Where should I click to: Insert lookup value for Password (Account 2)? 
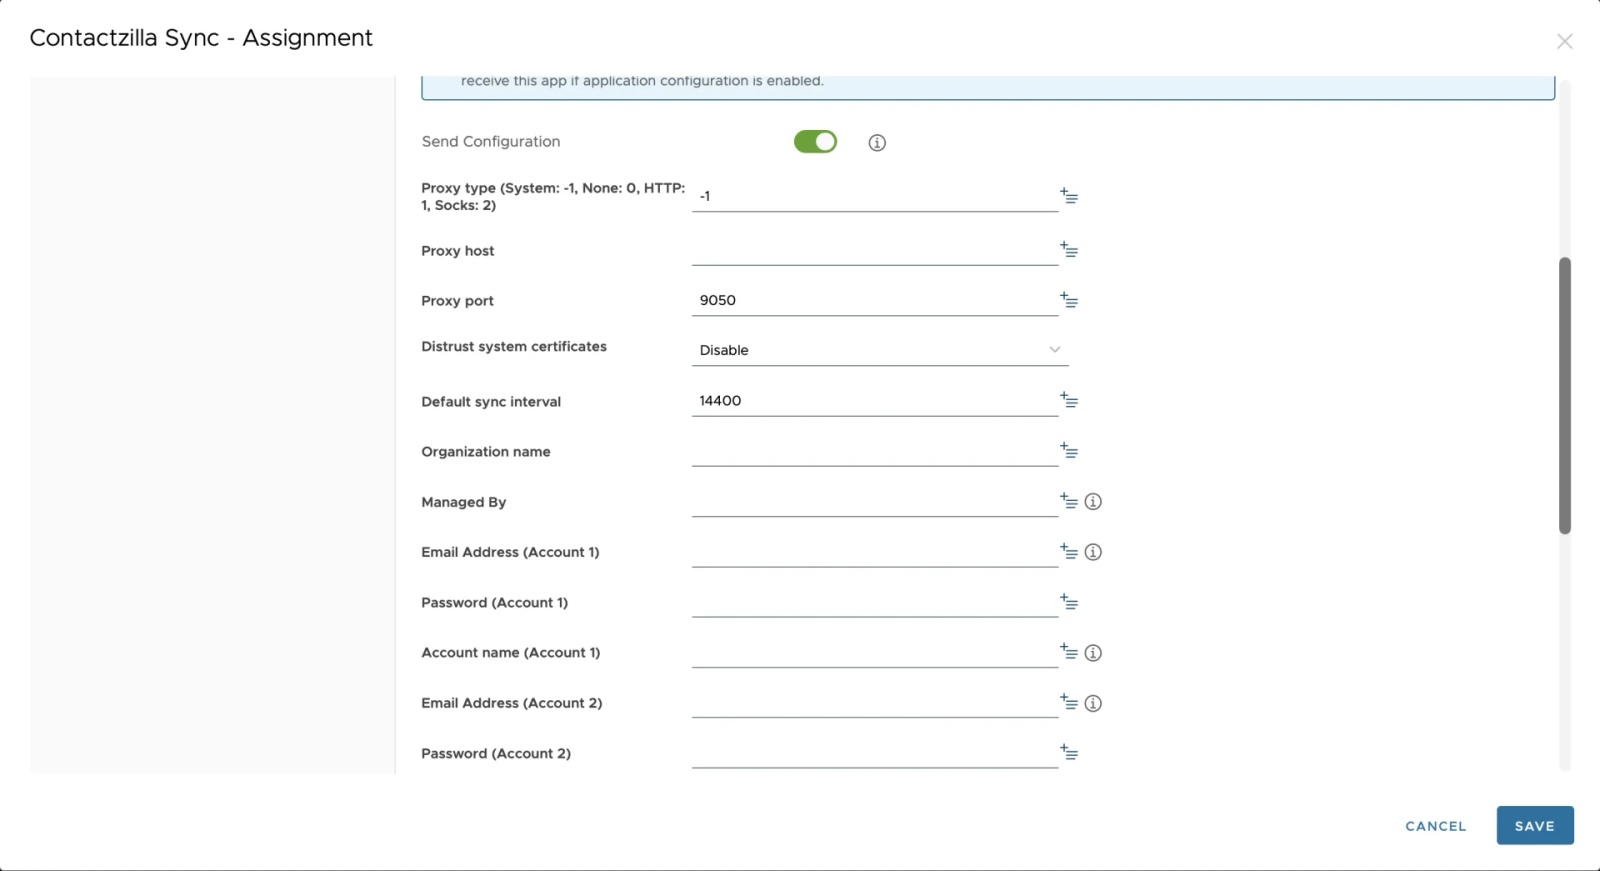(1069, 752)
